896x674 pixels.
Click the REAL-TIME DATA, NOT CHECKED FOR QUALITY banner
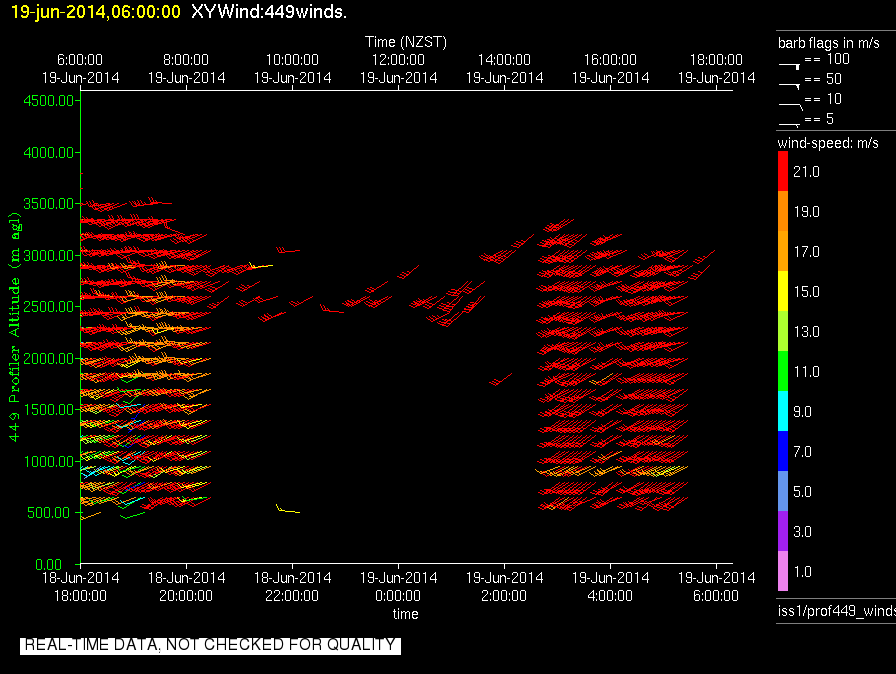pyautogui.click(x=210, y=645)
